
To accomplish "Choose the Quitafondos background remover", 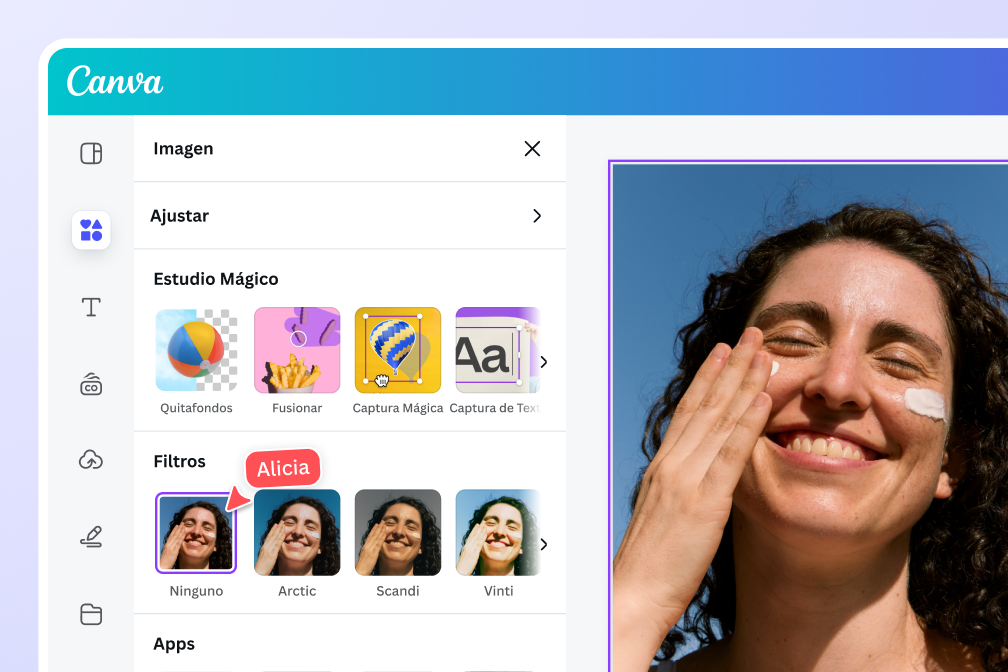I will pos(196,350).
